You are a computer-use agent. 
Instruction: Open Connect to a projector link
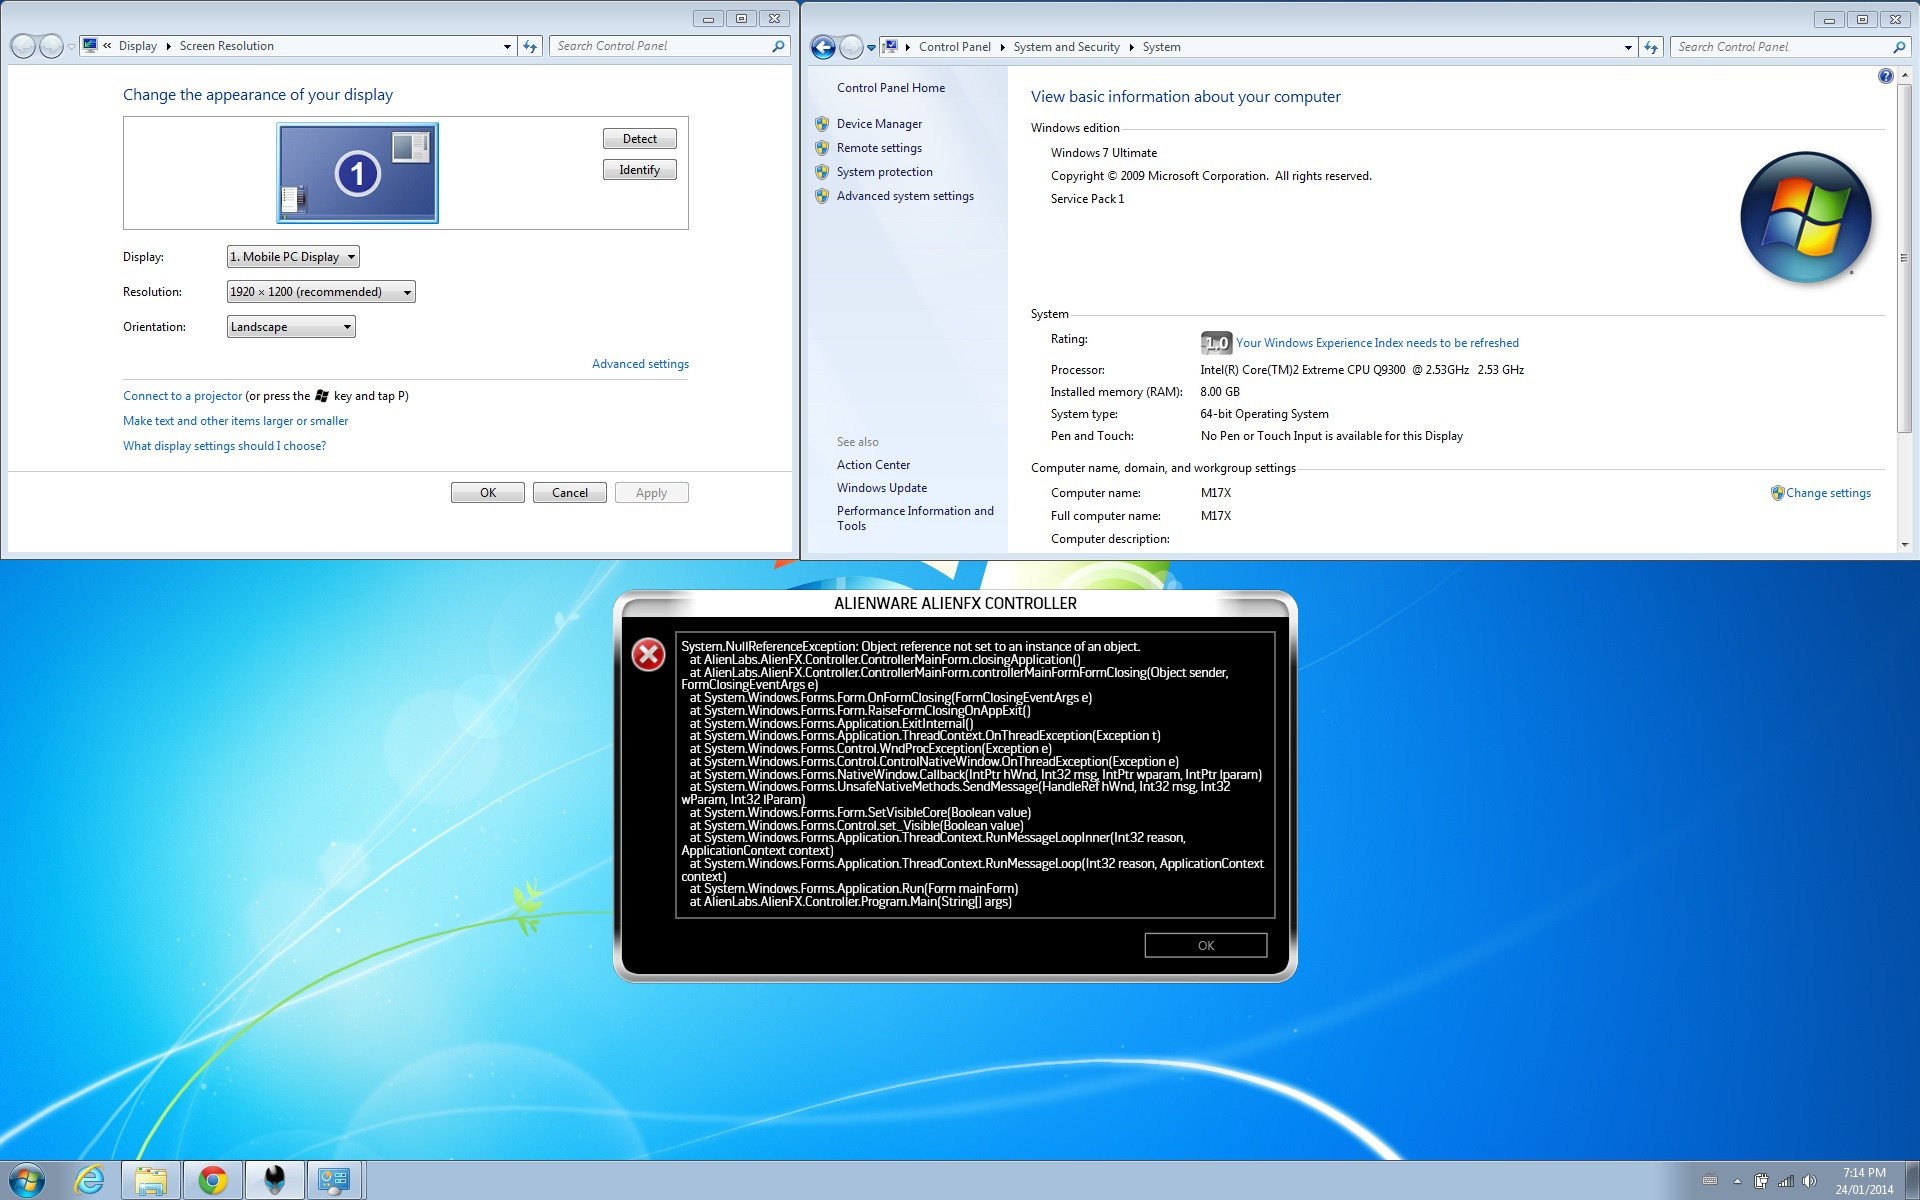pos(183,396)
